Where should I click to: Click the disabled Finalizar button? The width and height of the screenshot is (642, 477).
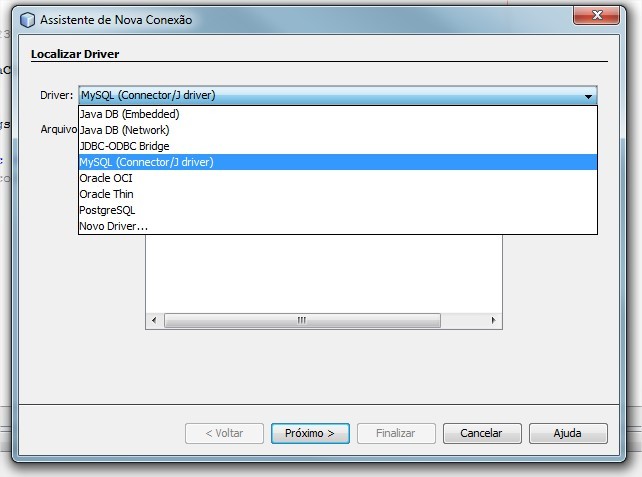point(396,433)
